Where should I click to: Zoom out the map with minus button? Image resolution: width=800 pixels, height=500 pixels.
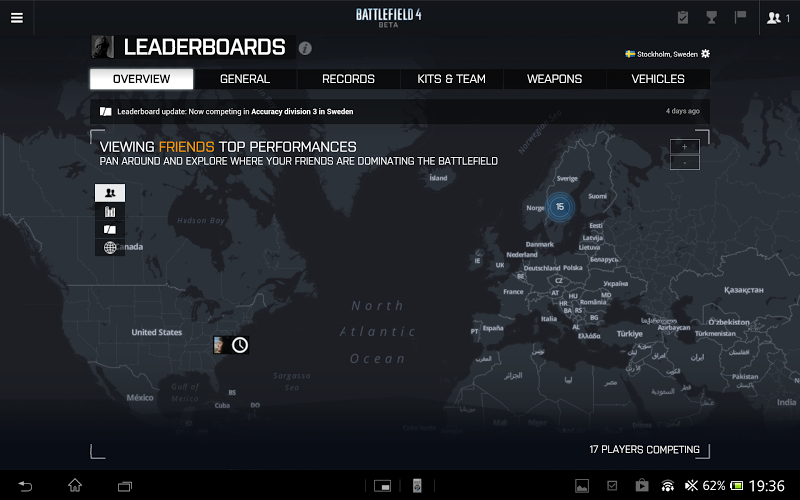click(x=685, y=162)
